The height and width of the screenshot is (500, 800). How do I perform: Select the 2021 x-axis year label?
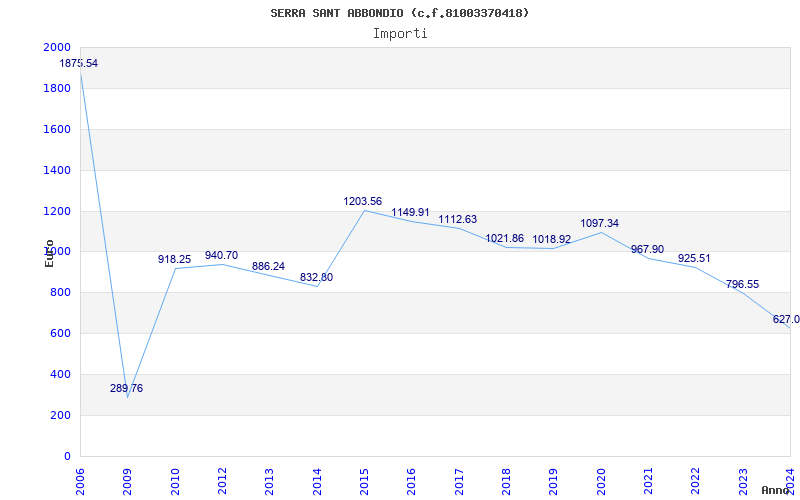click(648, 481)
